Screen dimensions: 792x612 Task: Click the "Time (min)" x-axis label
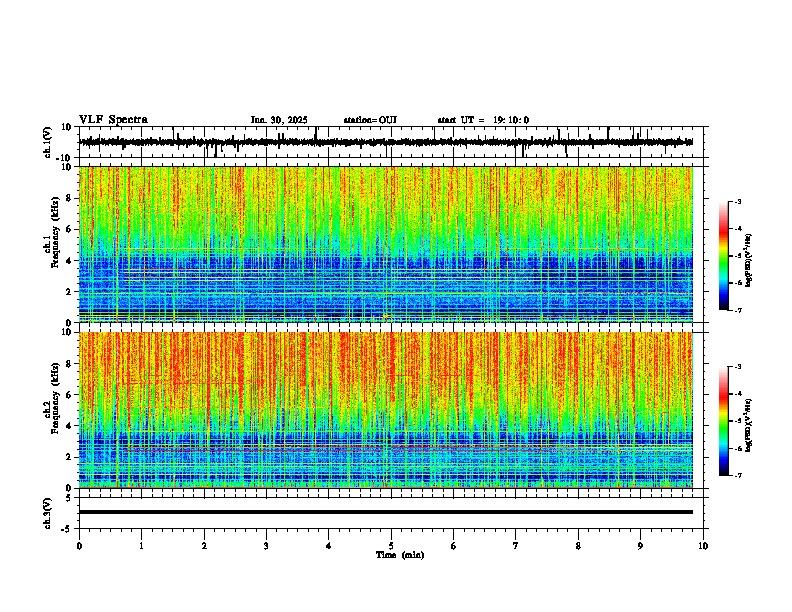click(x=400, y=555)
